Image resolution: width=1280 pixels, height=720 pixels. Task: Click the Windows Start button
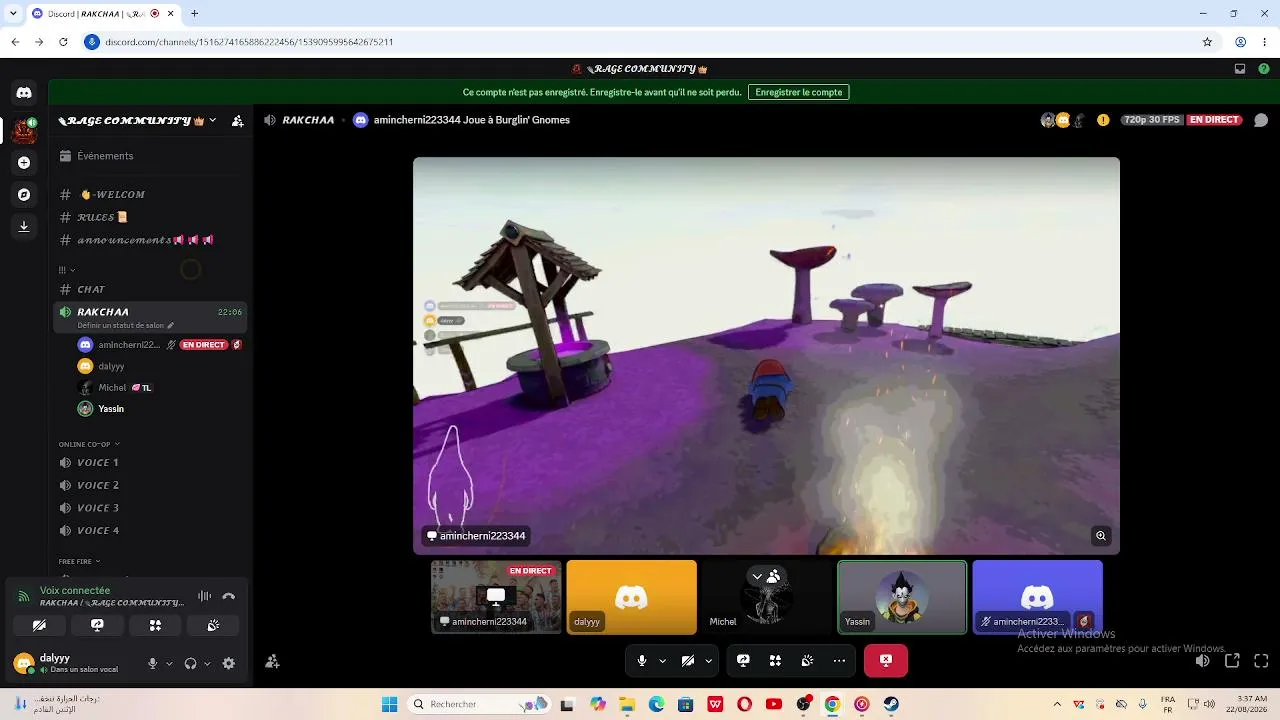pyautogui.click(x=390, y=704)
